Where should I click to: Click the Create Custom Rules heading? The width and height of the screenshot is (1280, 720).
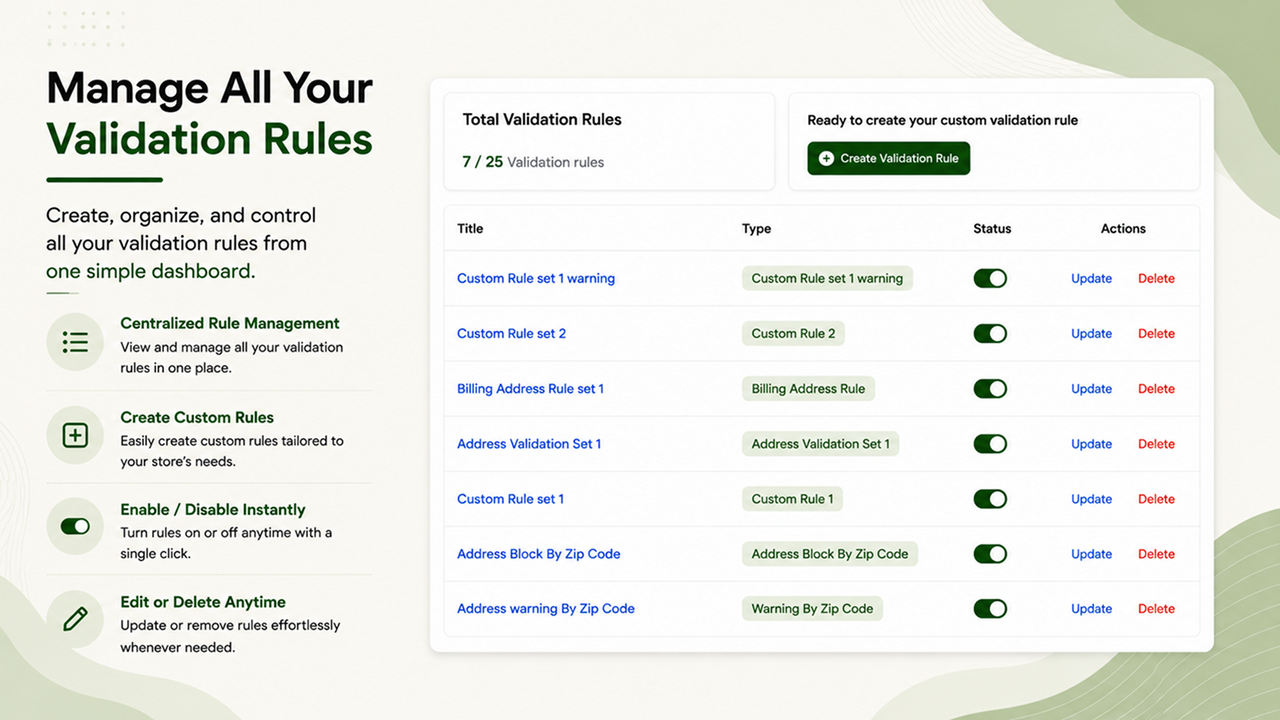pyautogui.click(x=197, y=417)
